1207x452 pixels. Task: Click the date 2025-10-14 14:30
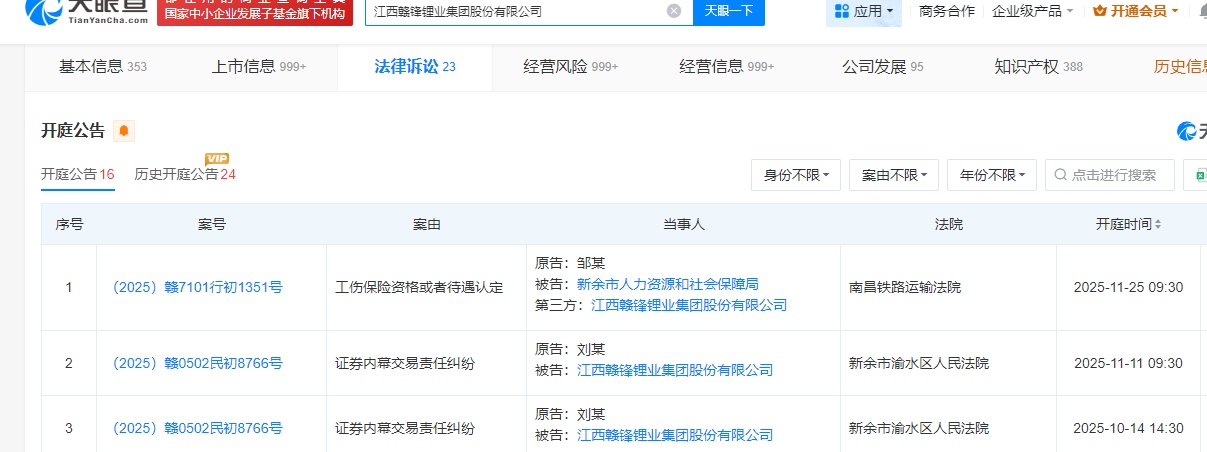(1128, 428)
